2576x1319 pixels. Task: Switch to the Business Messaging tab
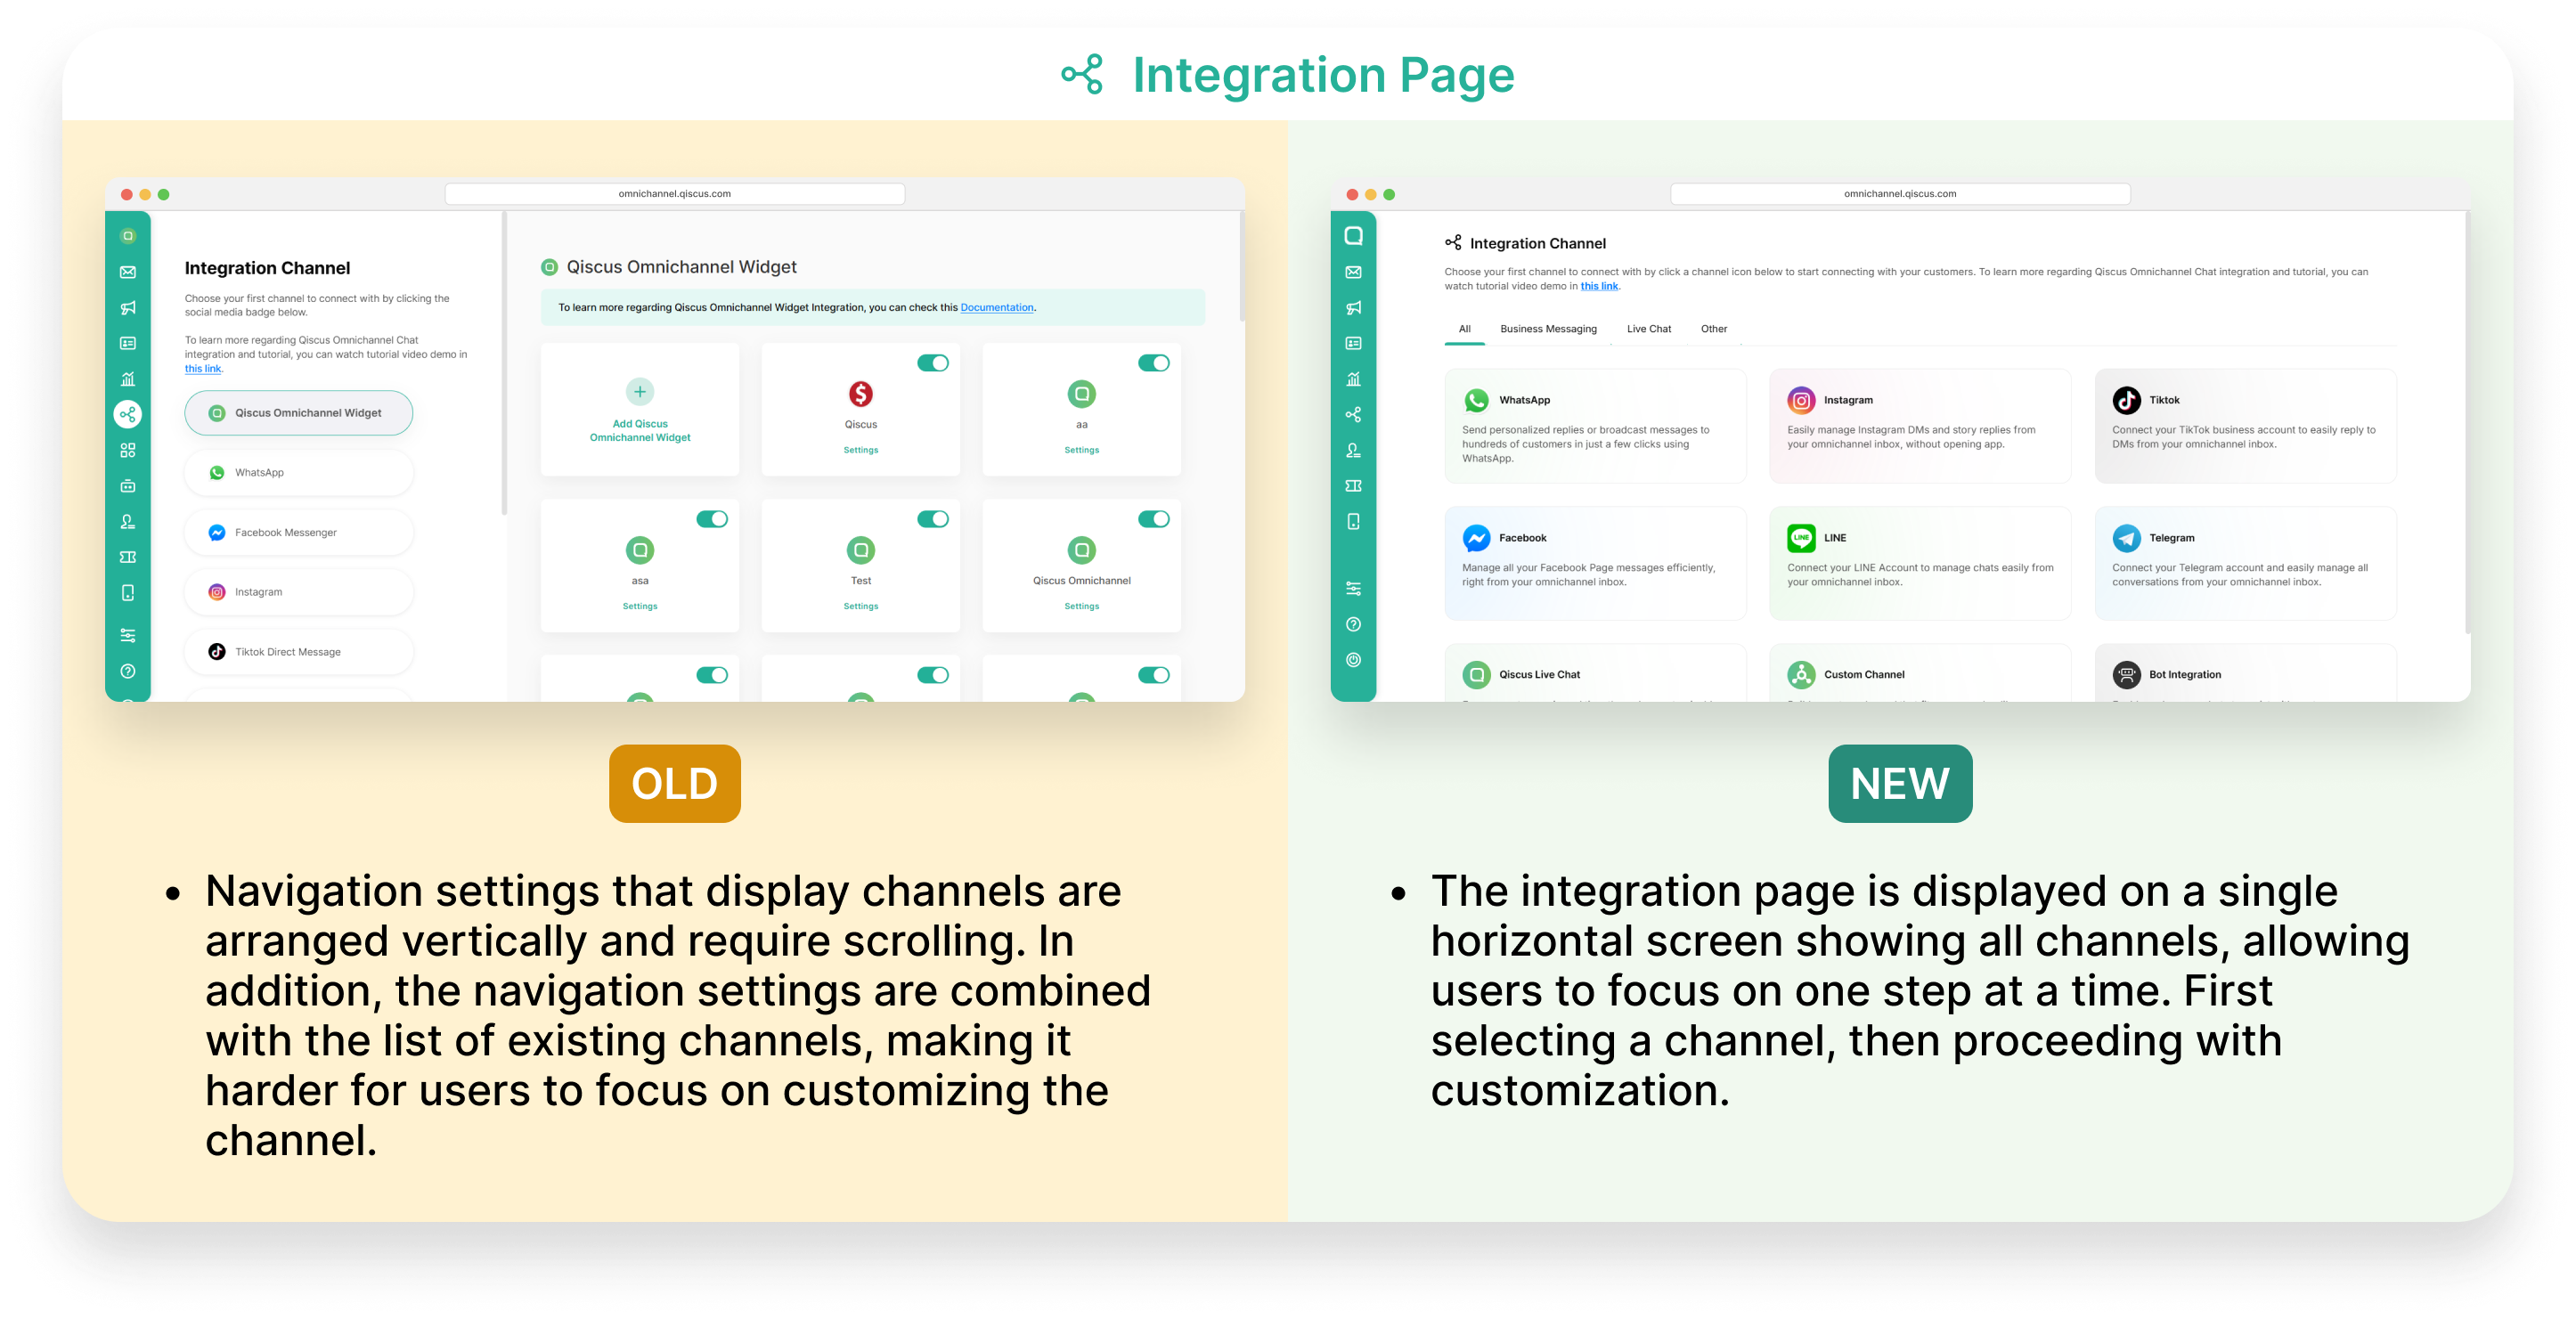[1548, 329]
